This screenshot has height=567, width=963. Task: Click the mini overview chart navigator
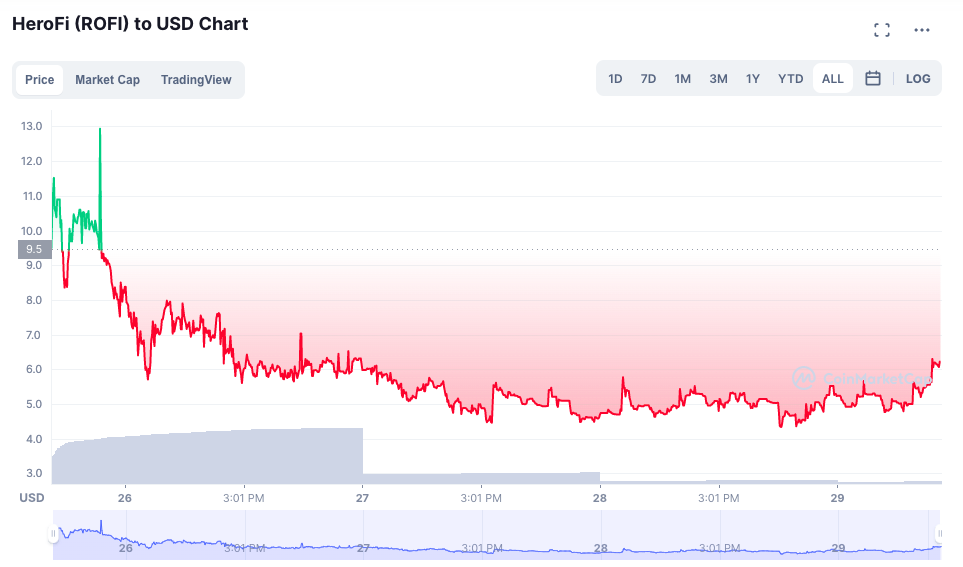[496, 534]
